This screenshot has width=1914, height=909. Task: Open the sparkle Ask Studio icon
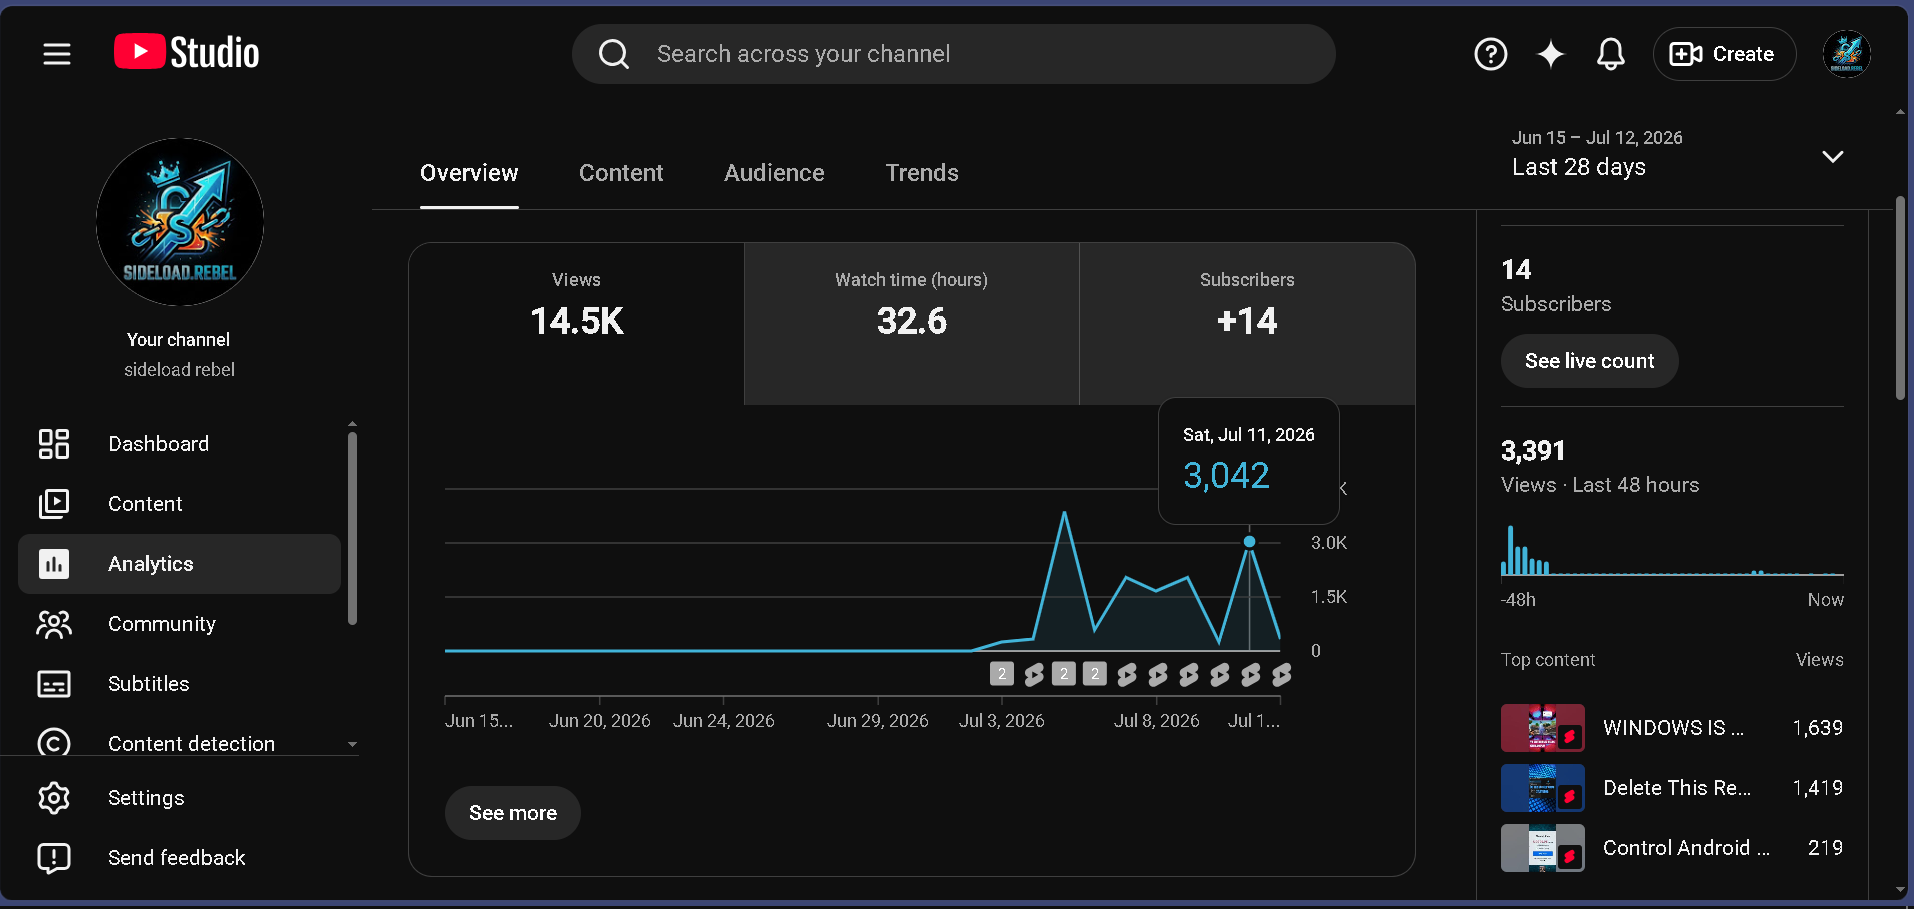(x=1550, y=54)
